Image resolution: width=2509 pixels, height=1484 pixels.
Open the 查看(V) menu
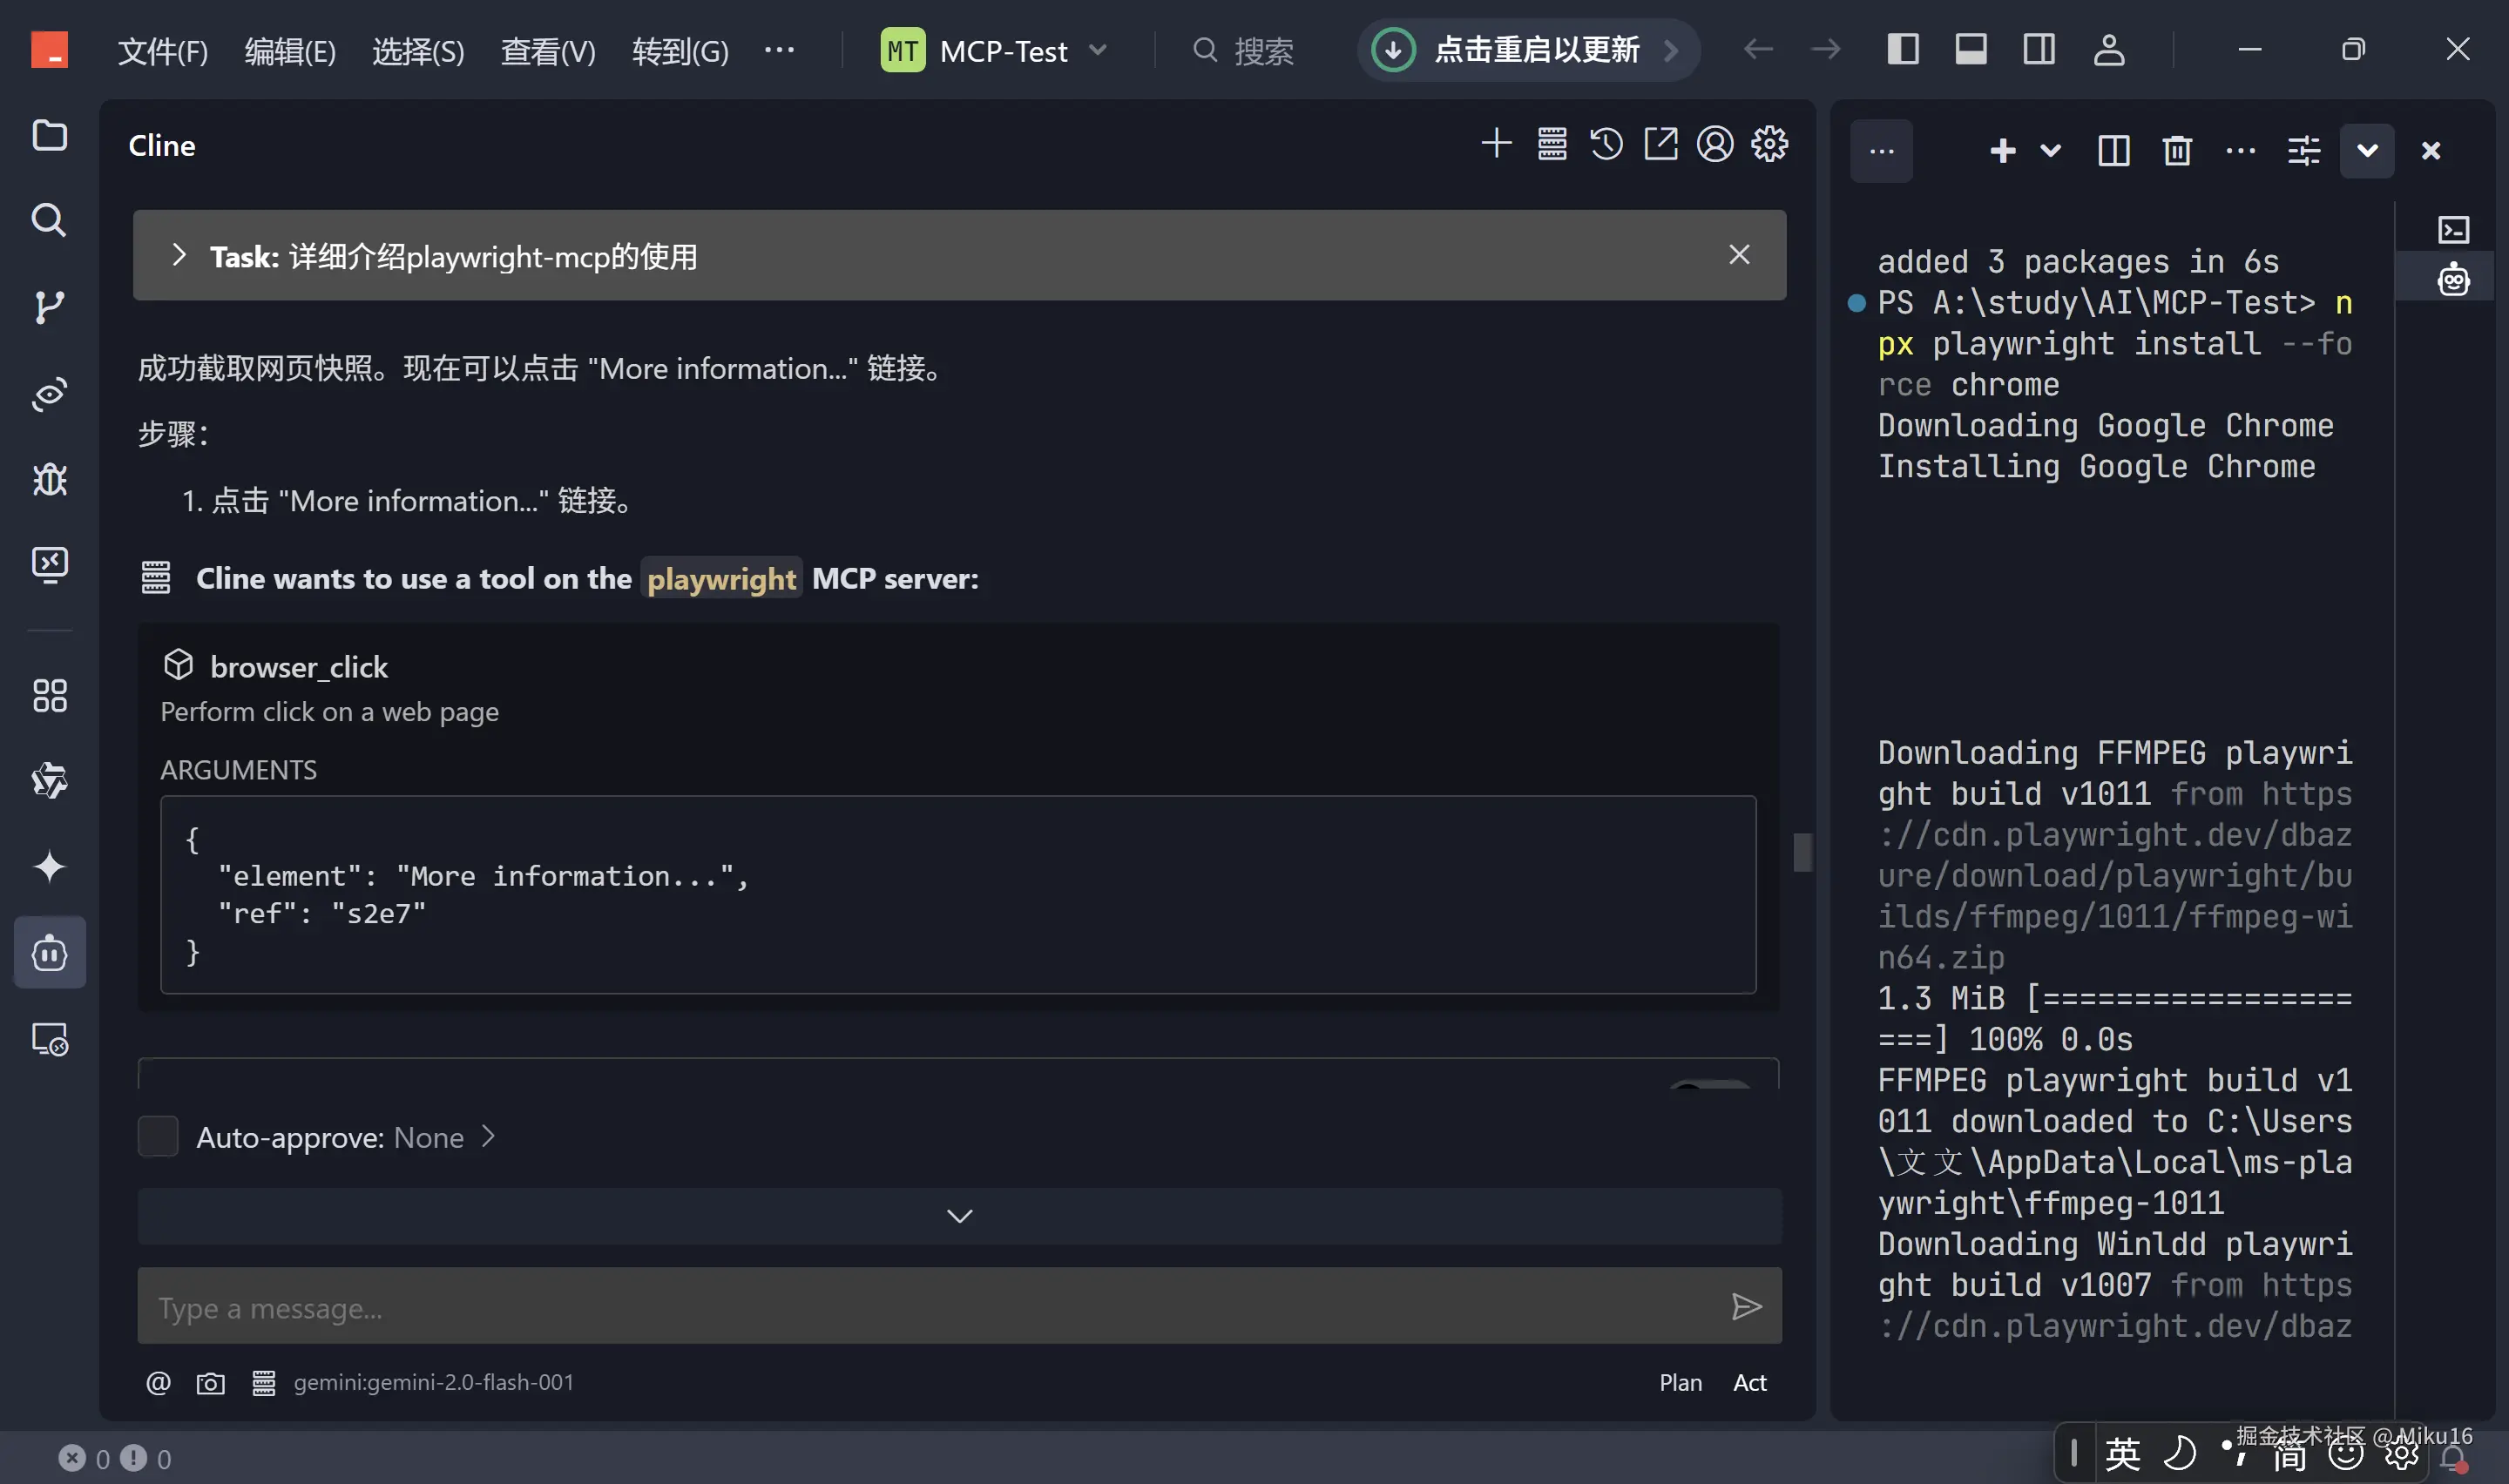click(547, 50)
